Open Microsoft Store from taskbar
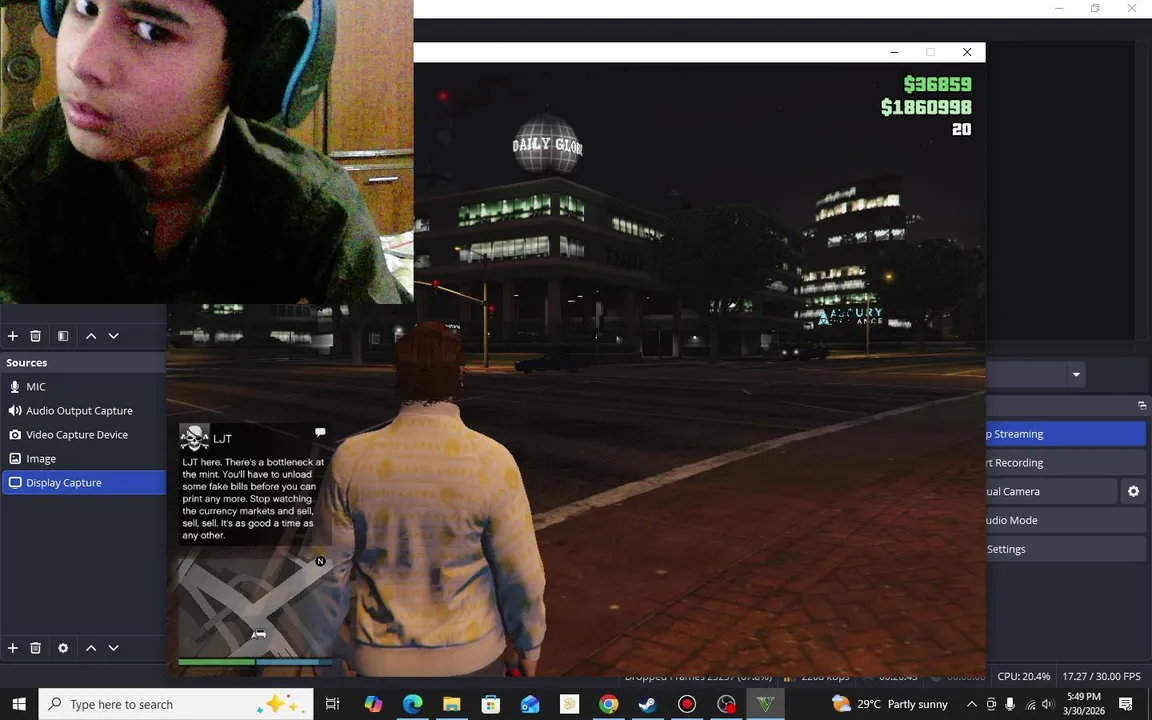 pos(491,705)
